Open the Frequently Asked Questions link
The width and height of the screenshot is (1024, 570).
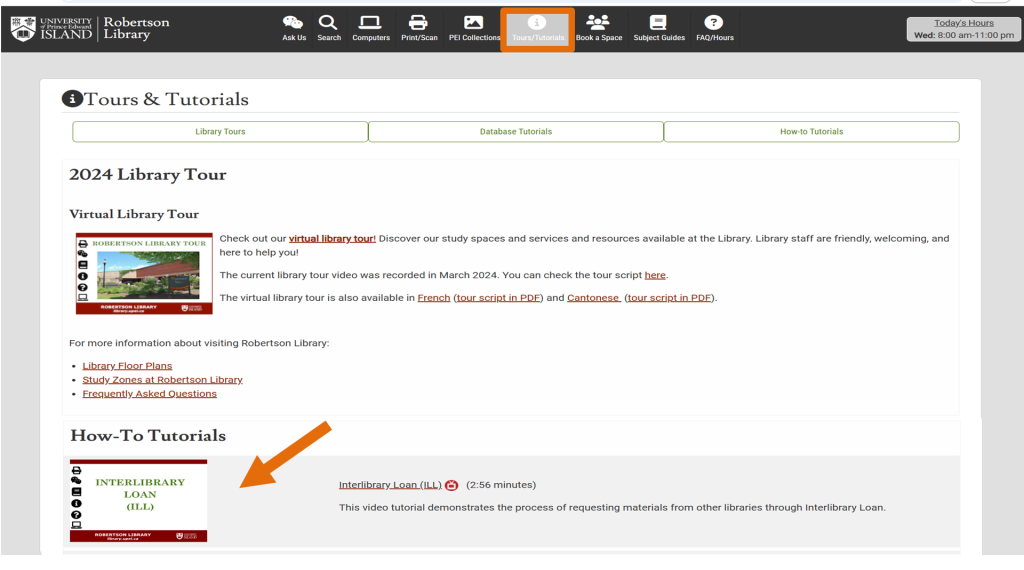pos(150,394)
